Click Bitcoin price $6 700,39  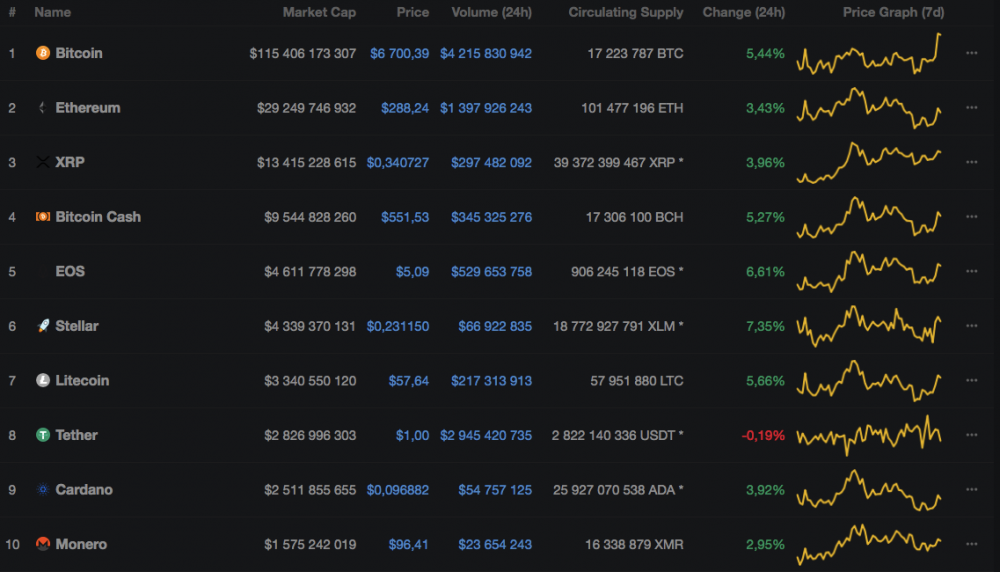399,54
